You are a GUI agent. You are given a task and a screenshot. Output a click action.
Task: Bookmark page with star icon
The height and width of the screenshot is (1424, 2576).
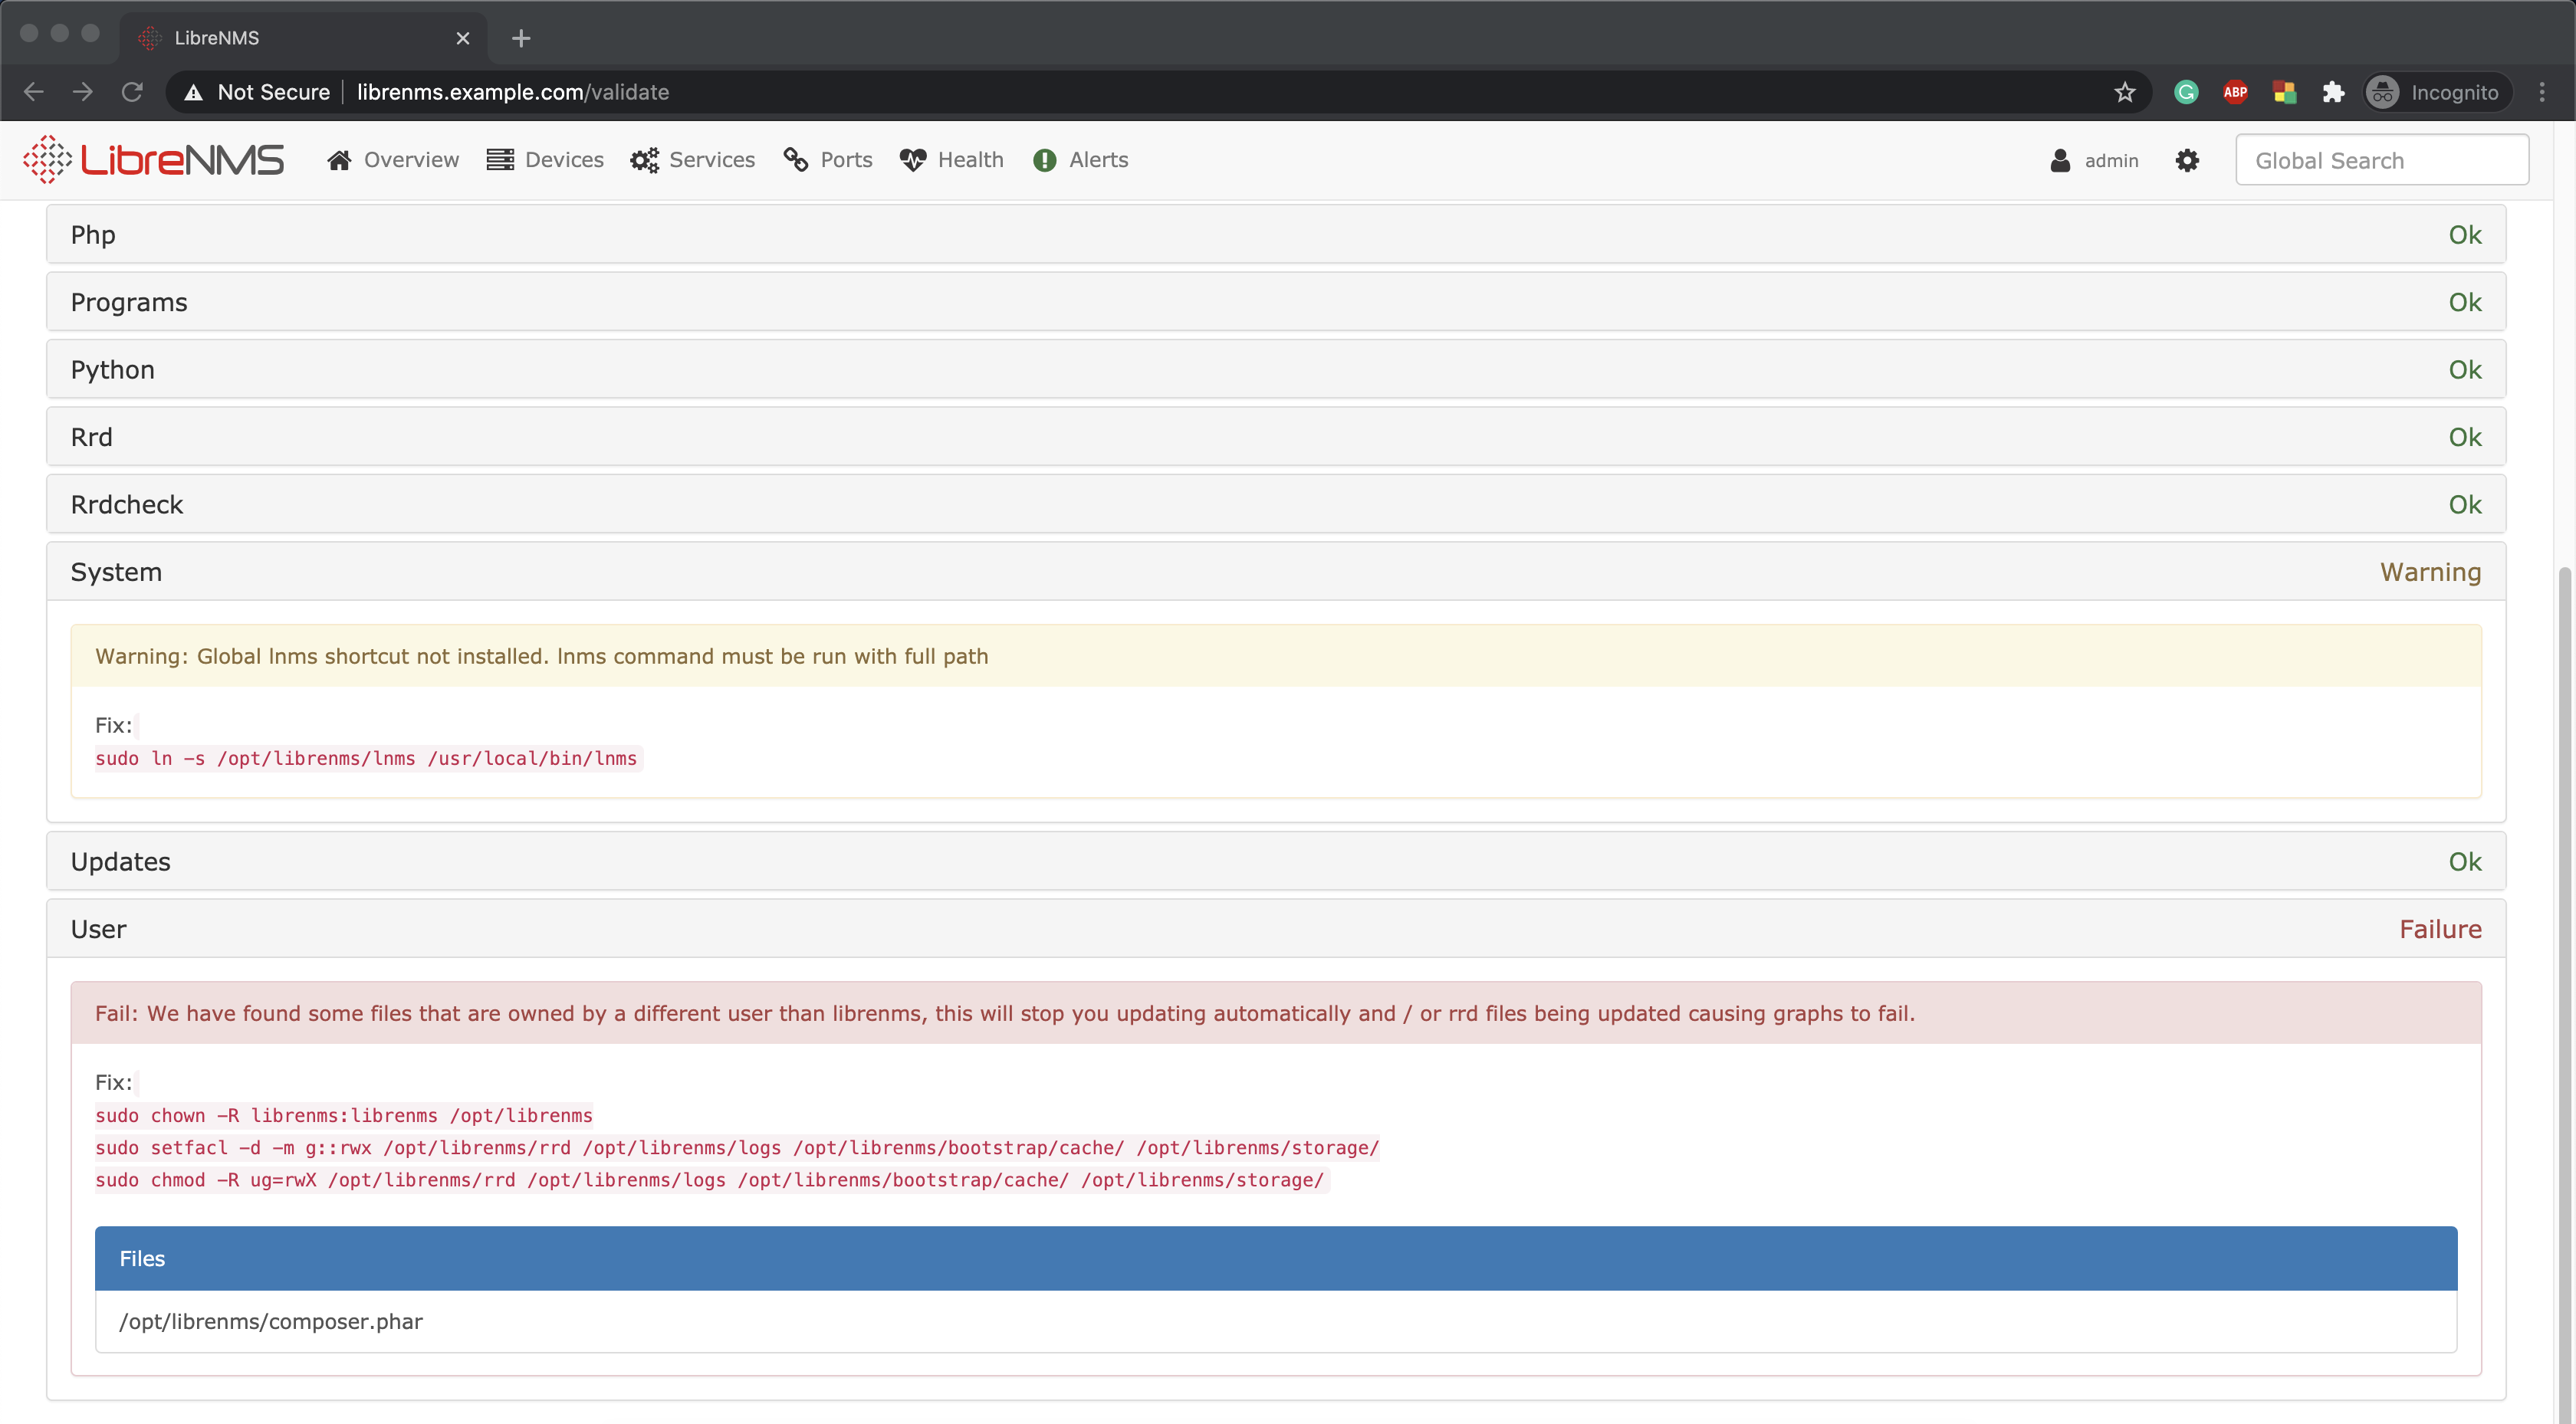point(2125,92)
